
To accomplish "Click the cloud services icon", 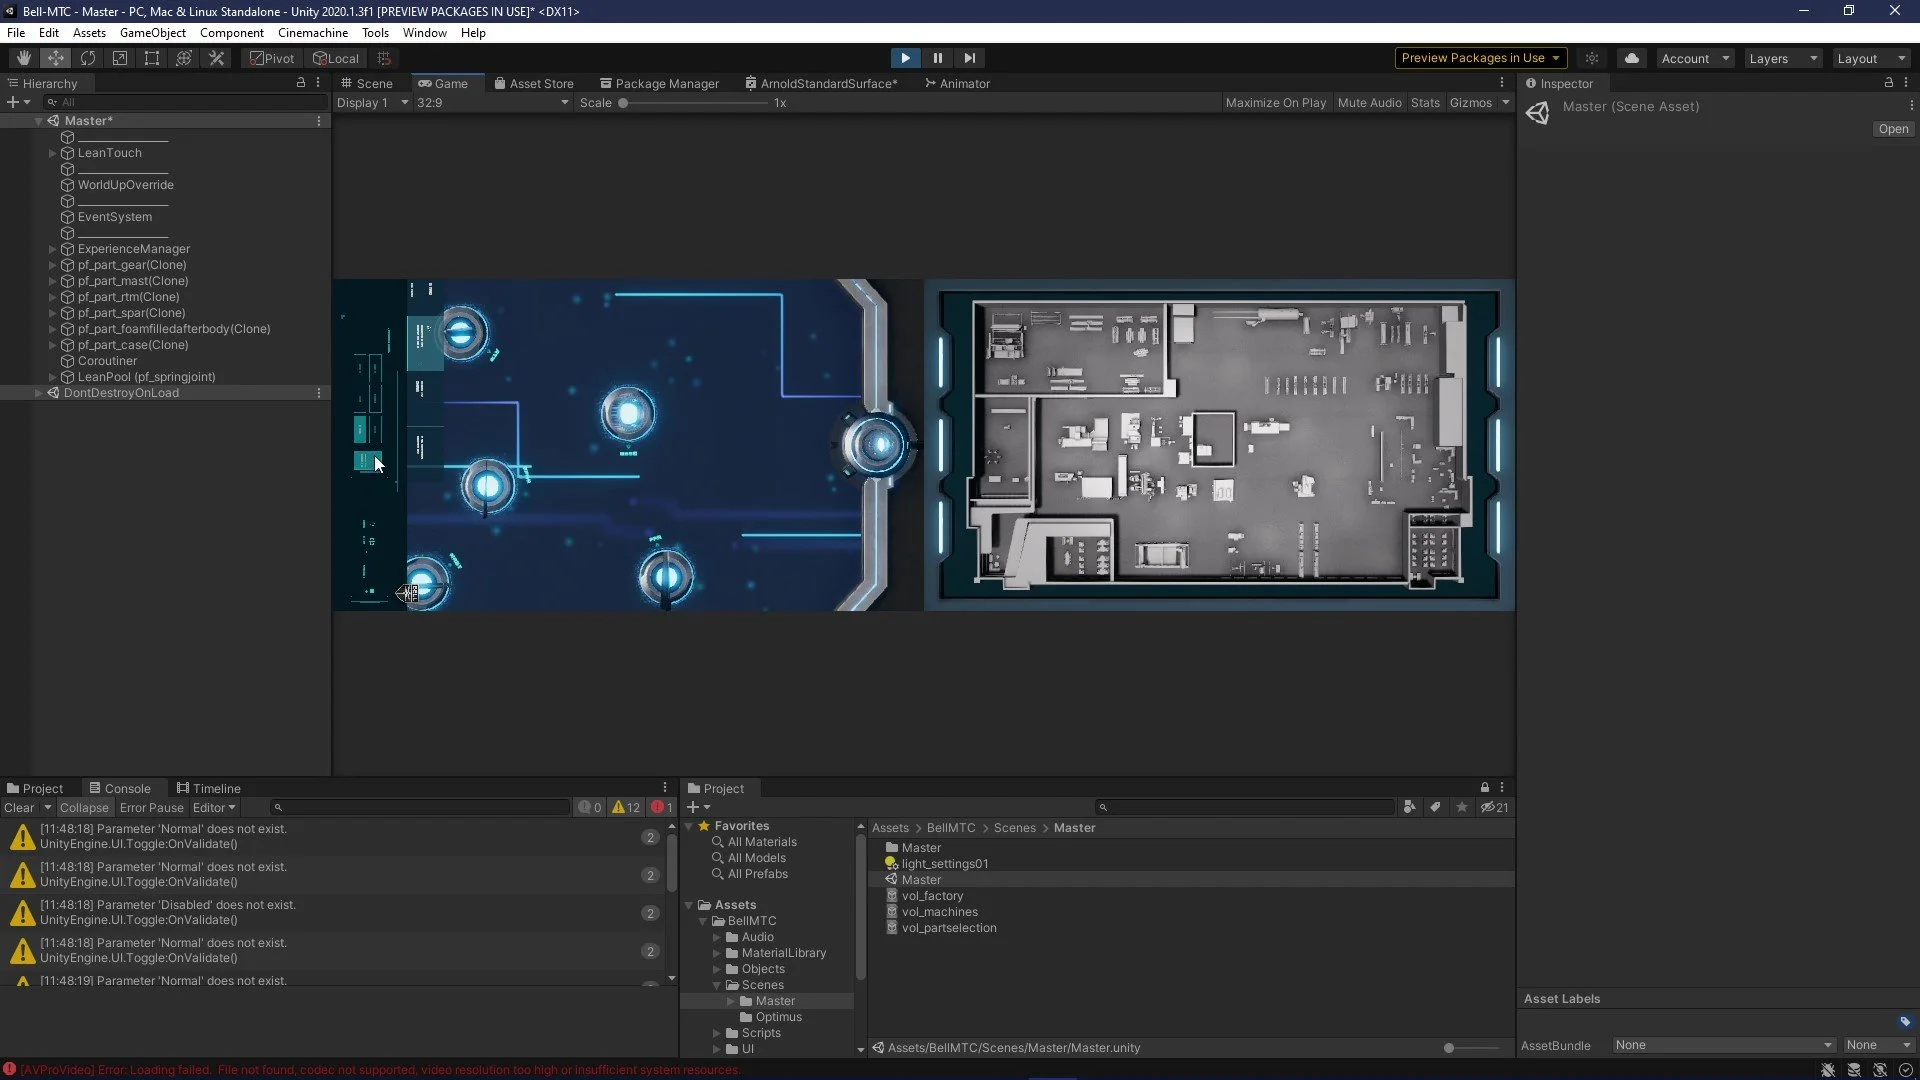I will pos(1631,58).
